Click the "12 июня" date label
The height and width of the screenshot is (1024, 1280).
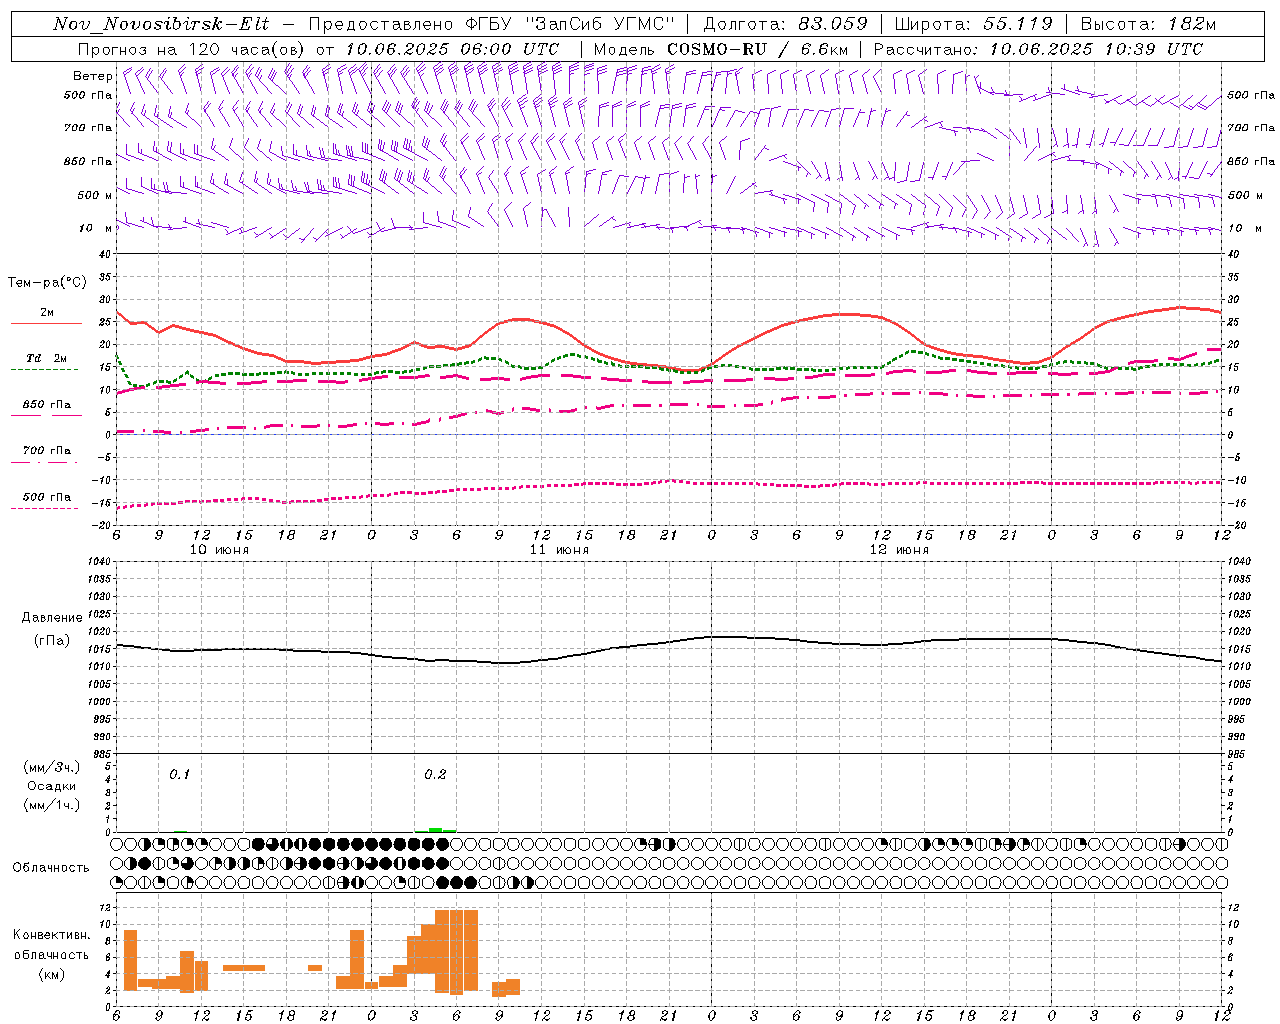pos(899,550)
